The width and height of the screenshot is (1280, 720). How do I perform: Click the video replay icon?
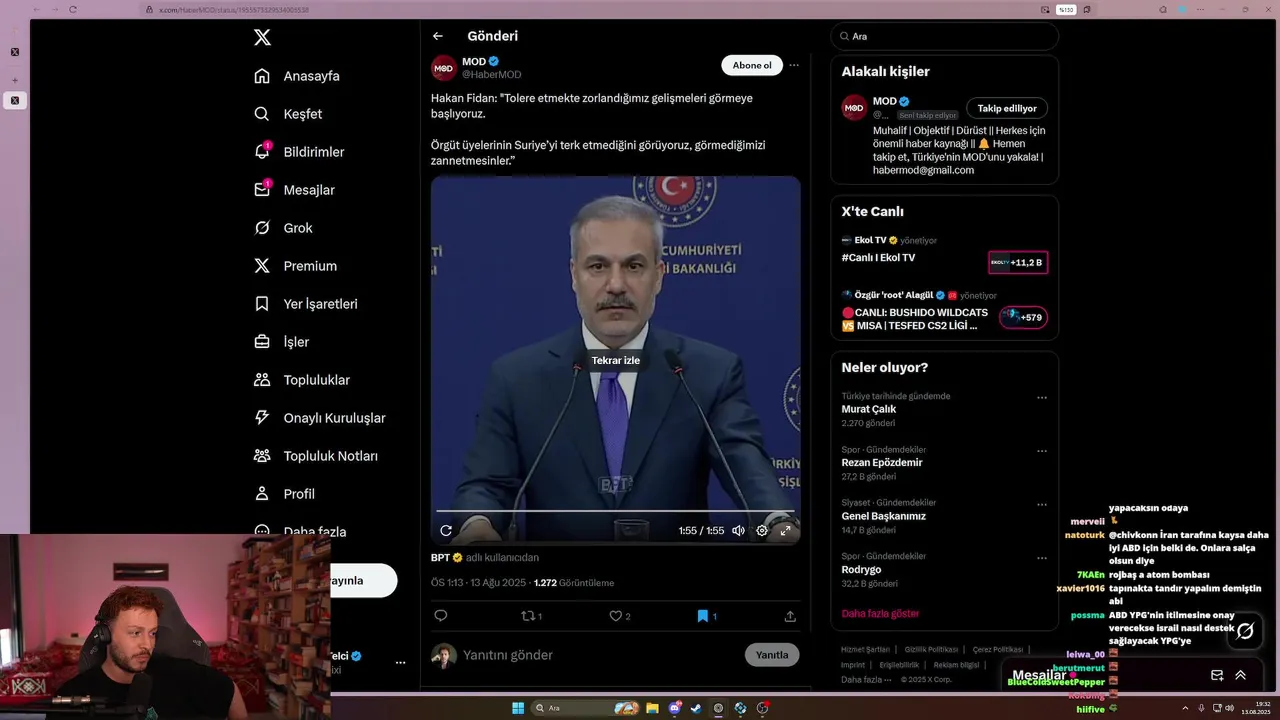pos(446,531)
